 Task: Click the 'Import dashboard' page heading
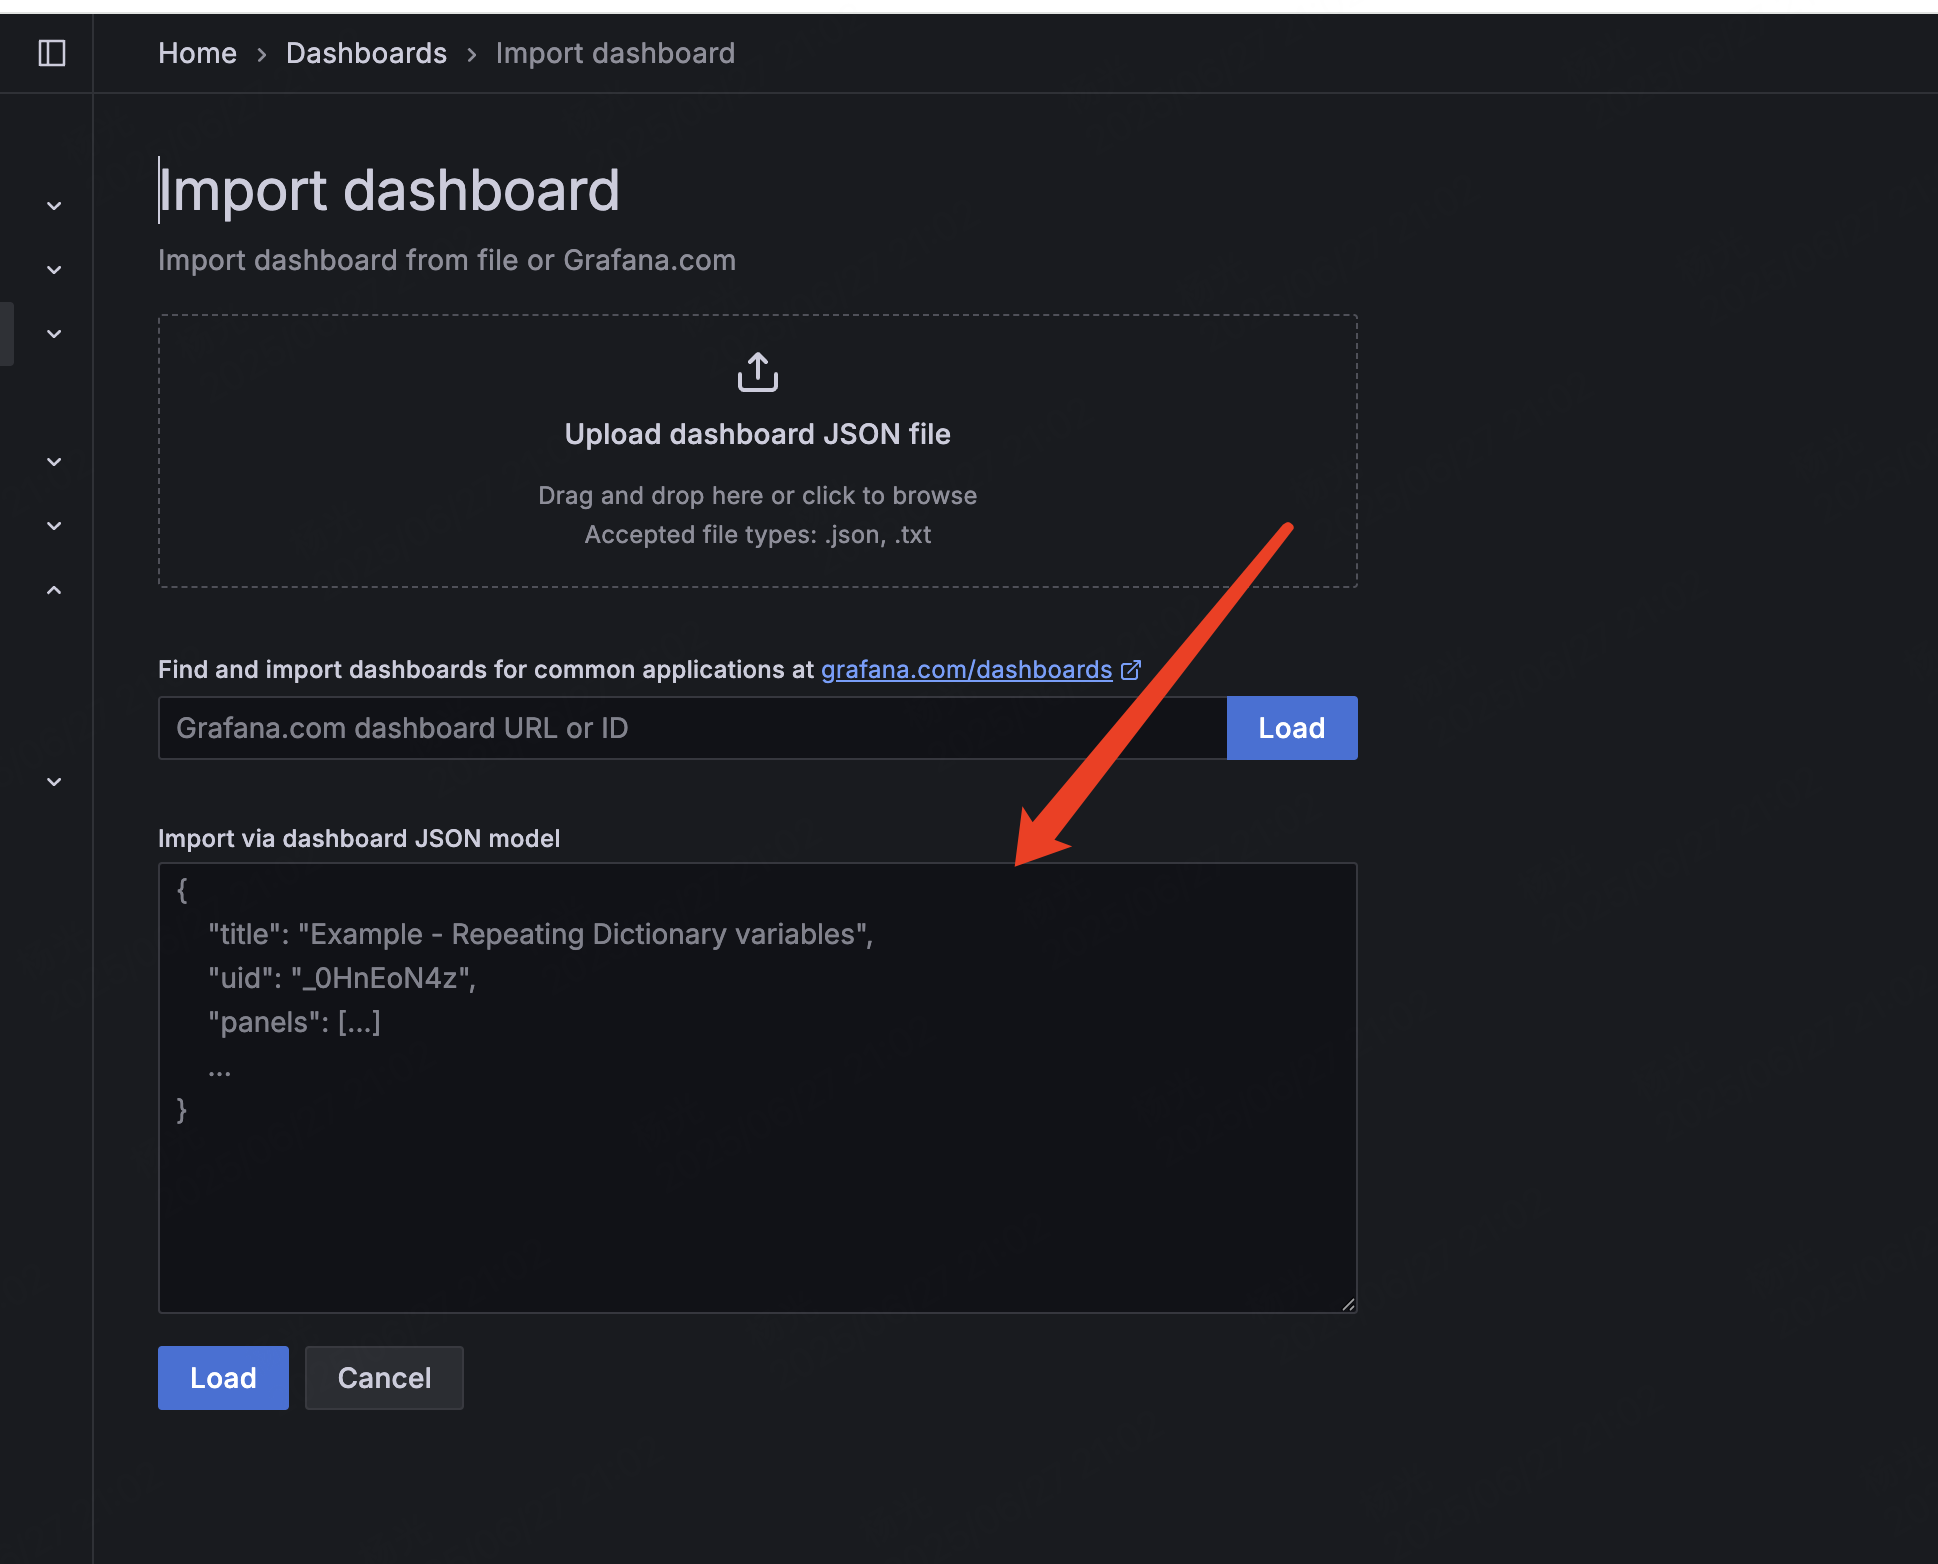click(389, 190)
